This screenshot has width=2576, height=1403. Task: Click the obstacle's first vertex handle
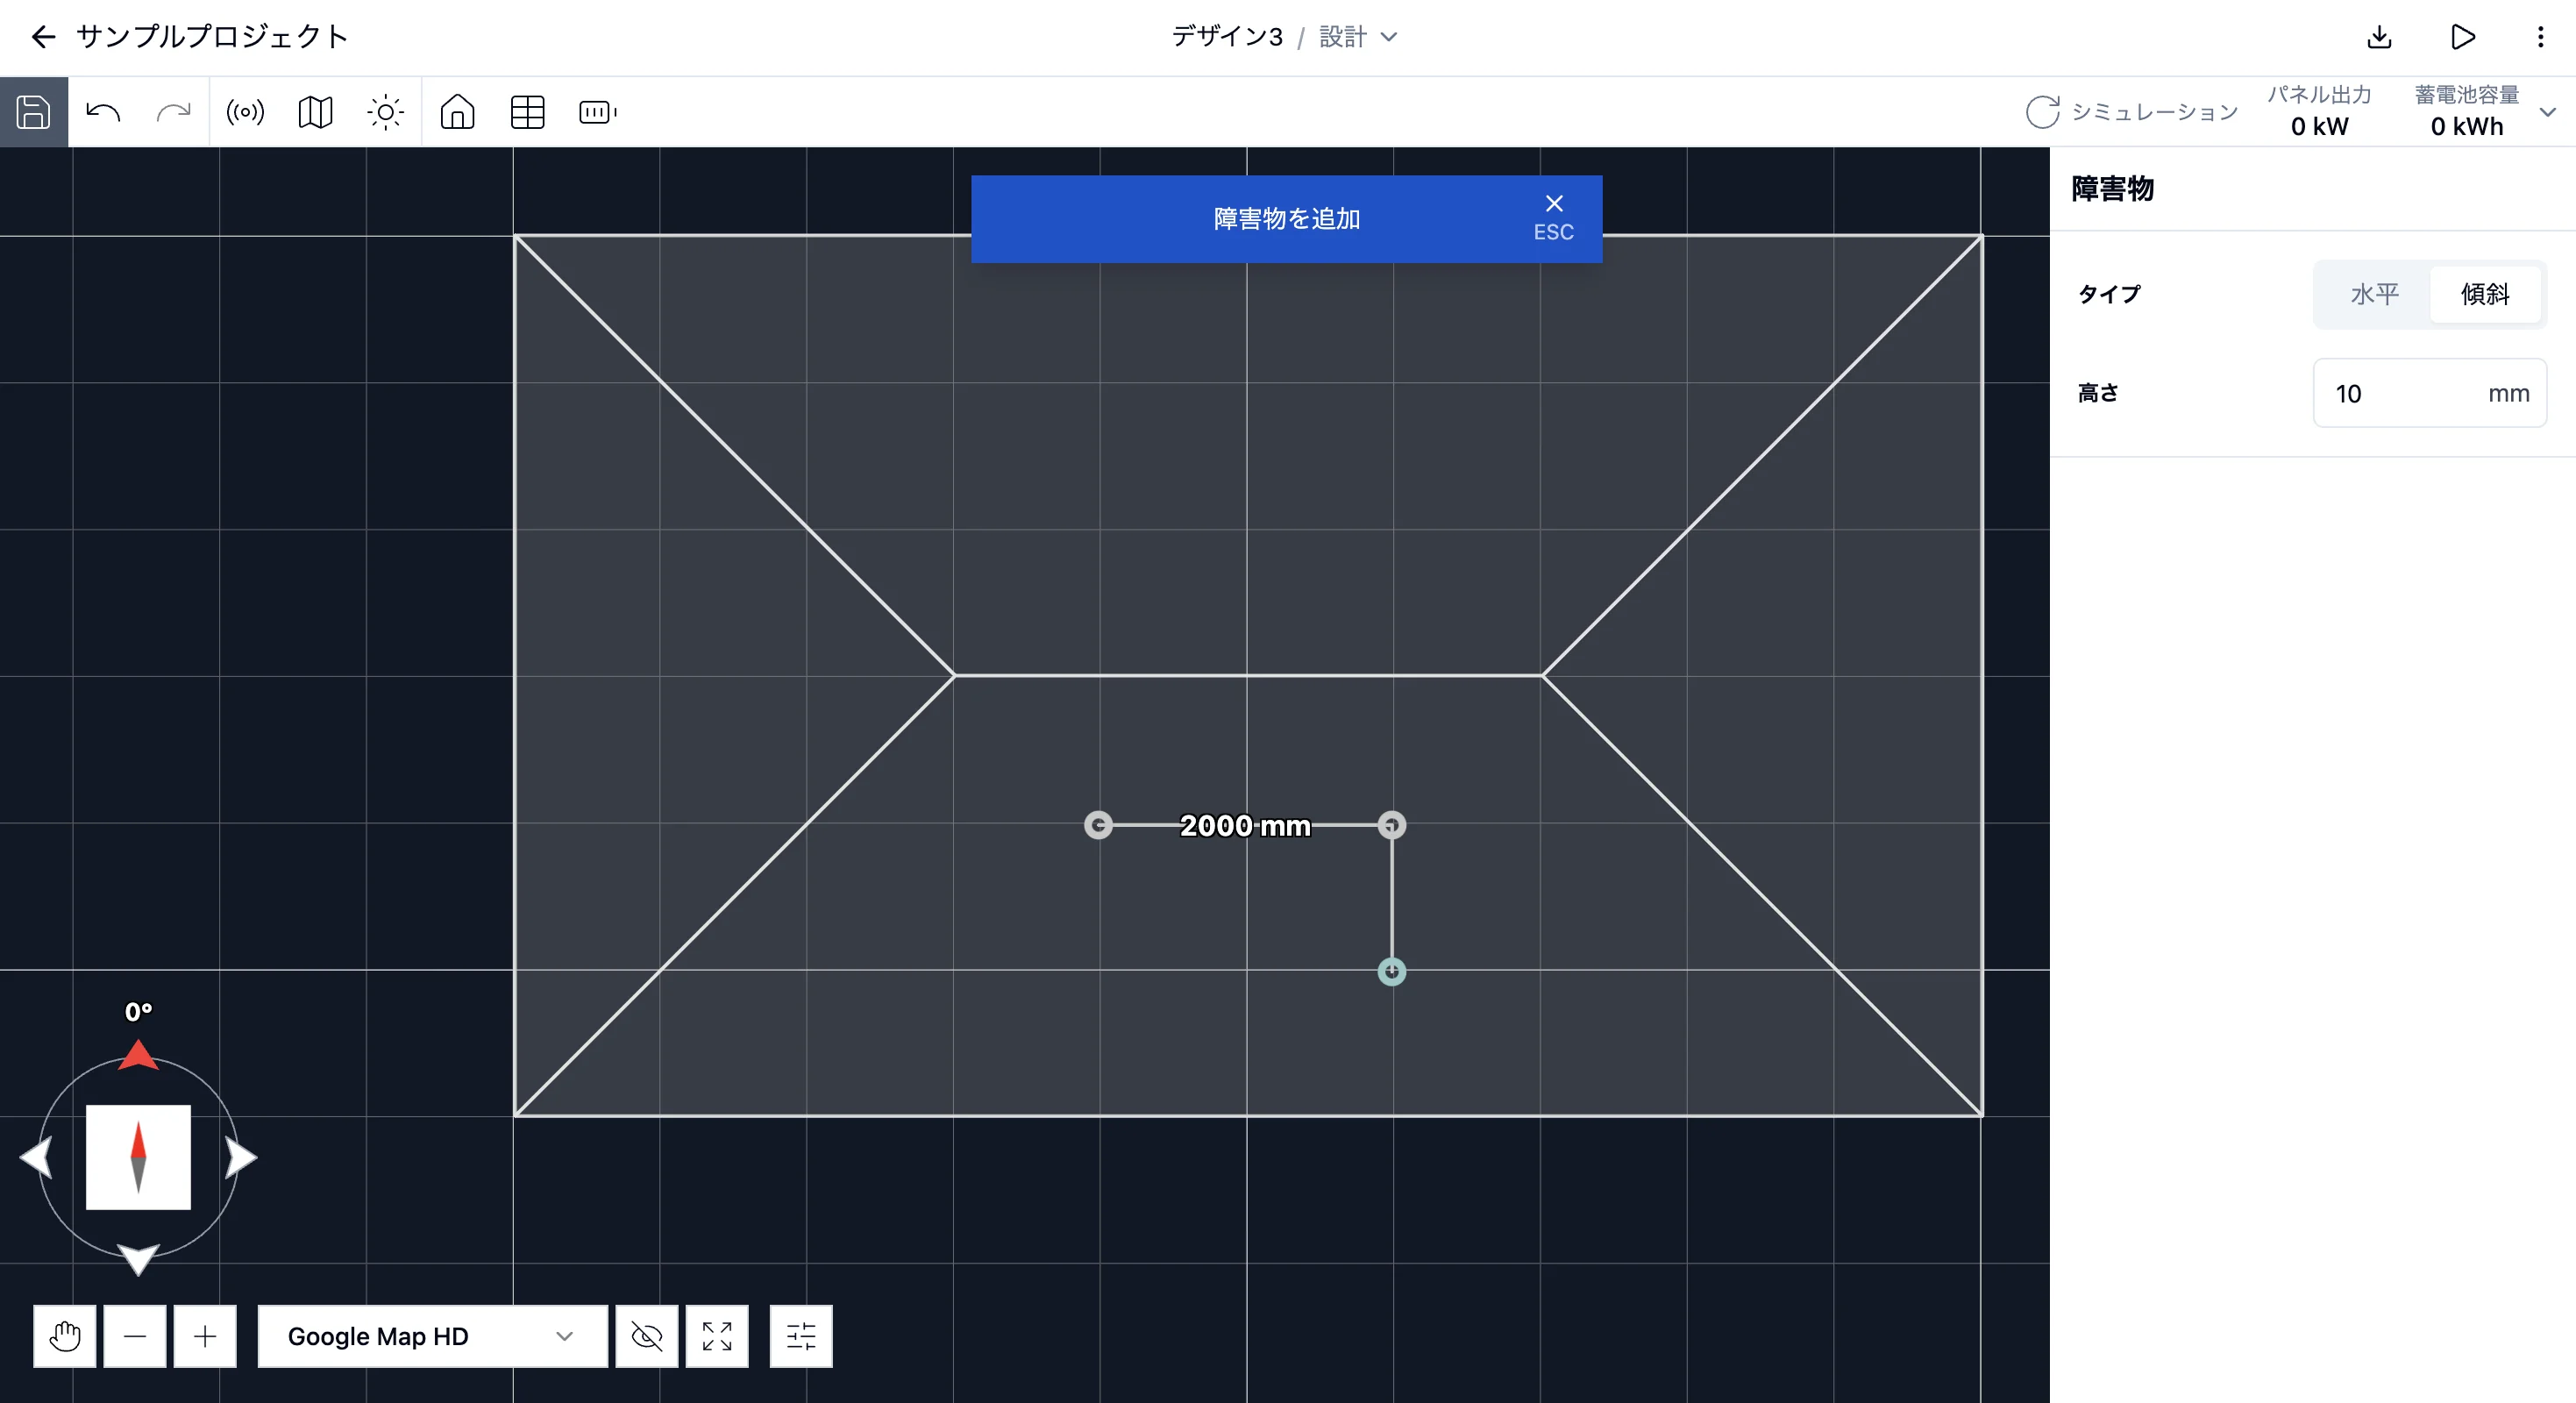point(1098,825)
